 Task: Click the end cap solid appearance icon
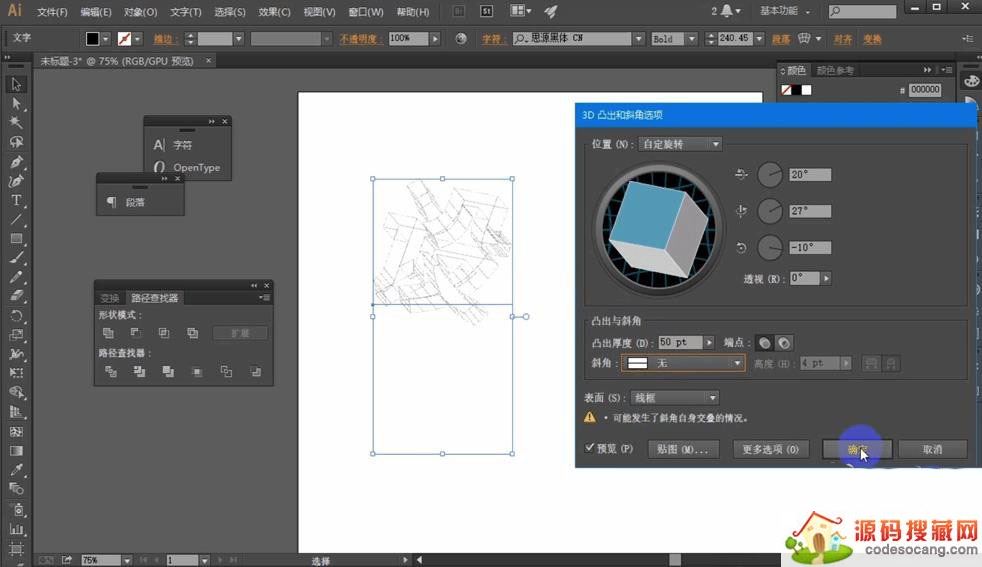click(765, 342)
